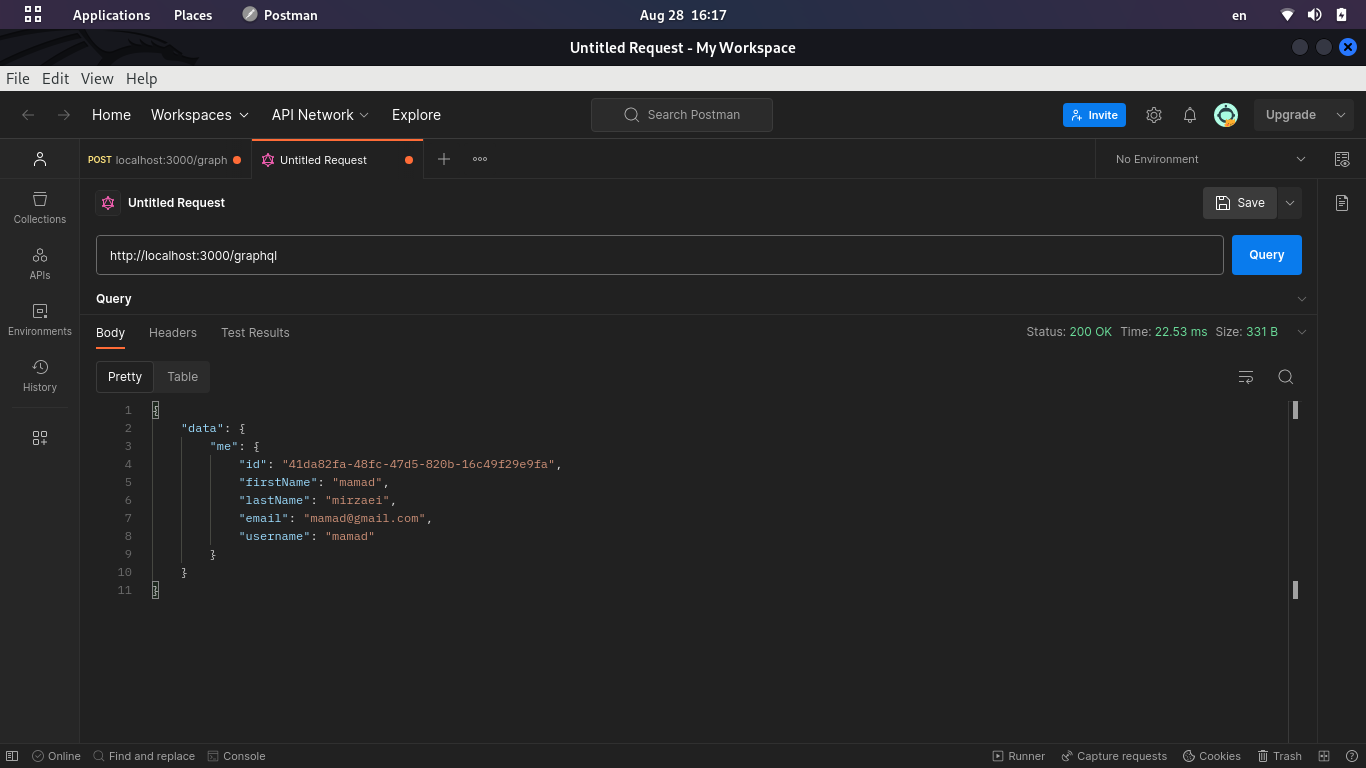
Task: Open the environment quick look icon
Action: [1342, 159]
